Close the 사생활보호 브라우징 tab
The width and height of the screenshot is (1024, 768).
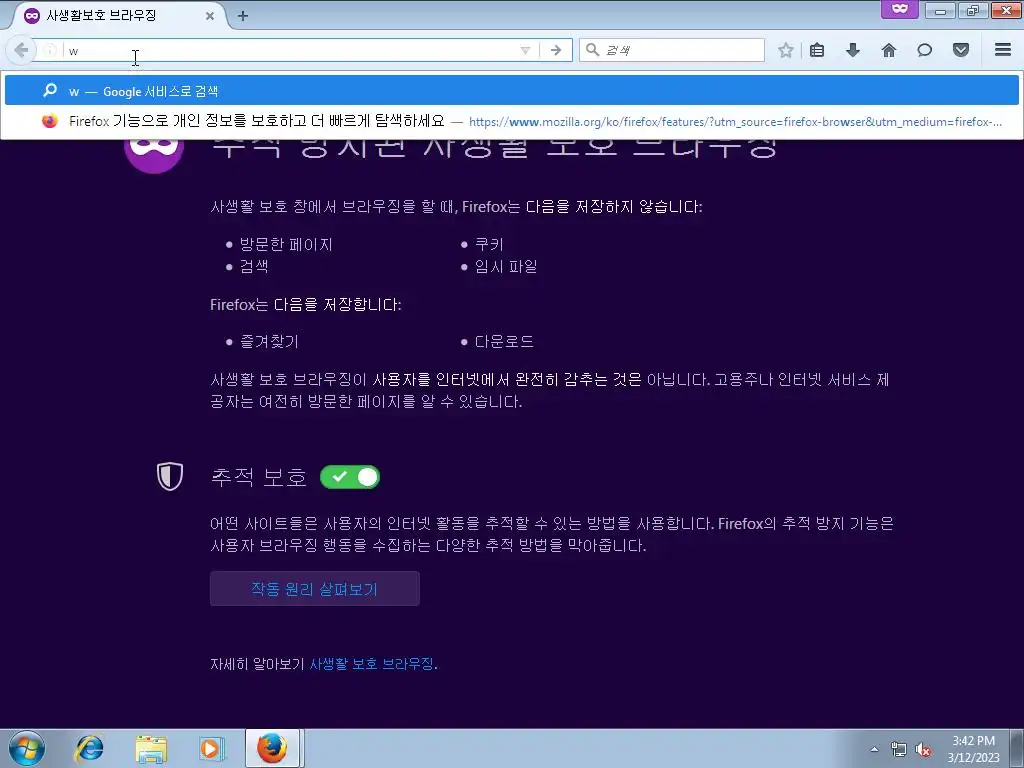(210, 16)
